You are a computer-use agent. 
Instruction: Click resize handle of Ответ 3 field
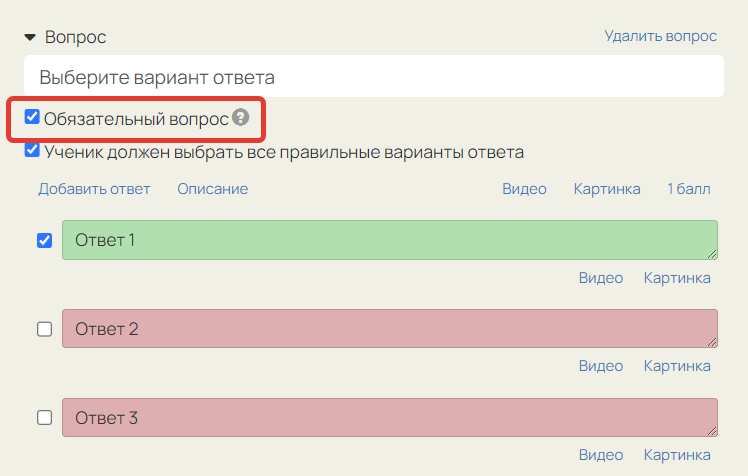pyautogui.click(x=712, y=431)
